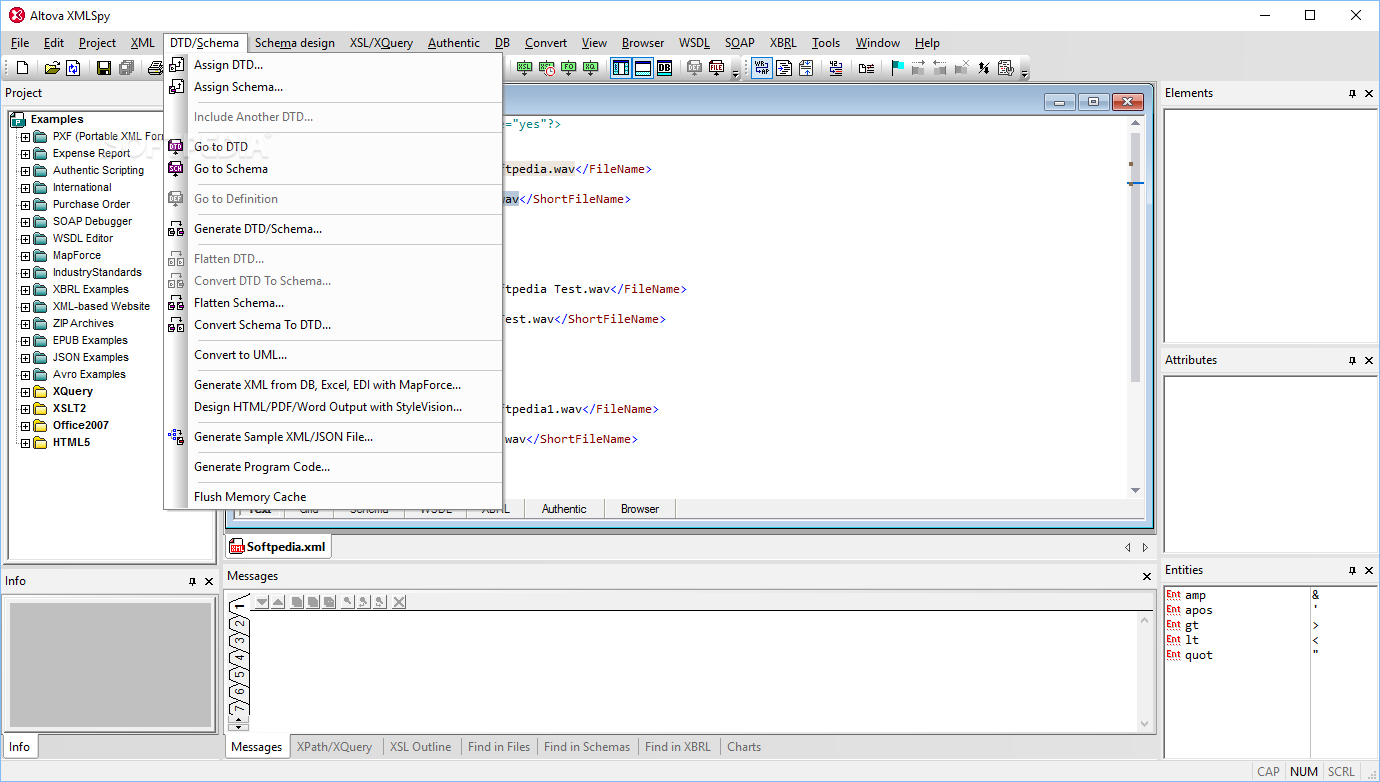Toggle the bottom panel layout button

(643, 68)
